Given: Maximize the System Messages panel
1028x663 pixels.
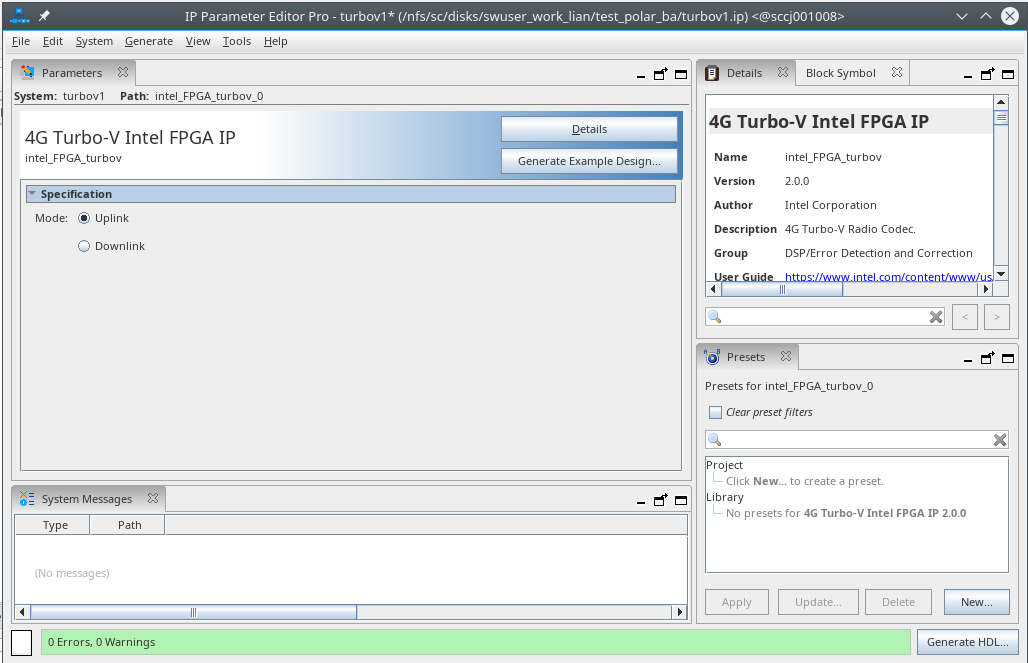Looking at the screenshot, I should pos(681,500).
